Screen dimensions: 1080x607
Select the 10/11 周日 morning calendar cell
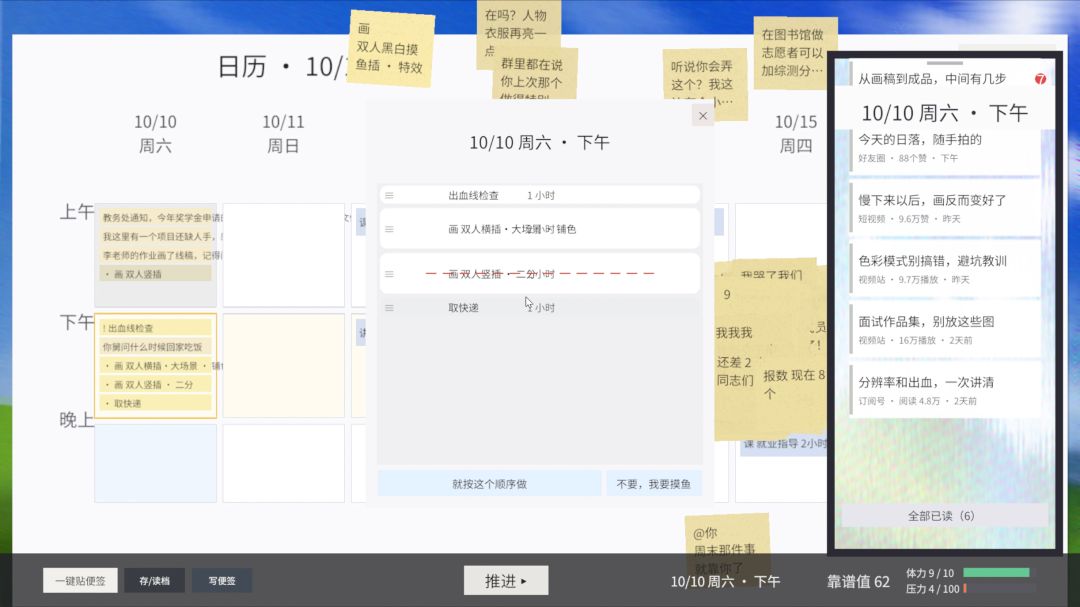[283, 255]
